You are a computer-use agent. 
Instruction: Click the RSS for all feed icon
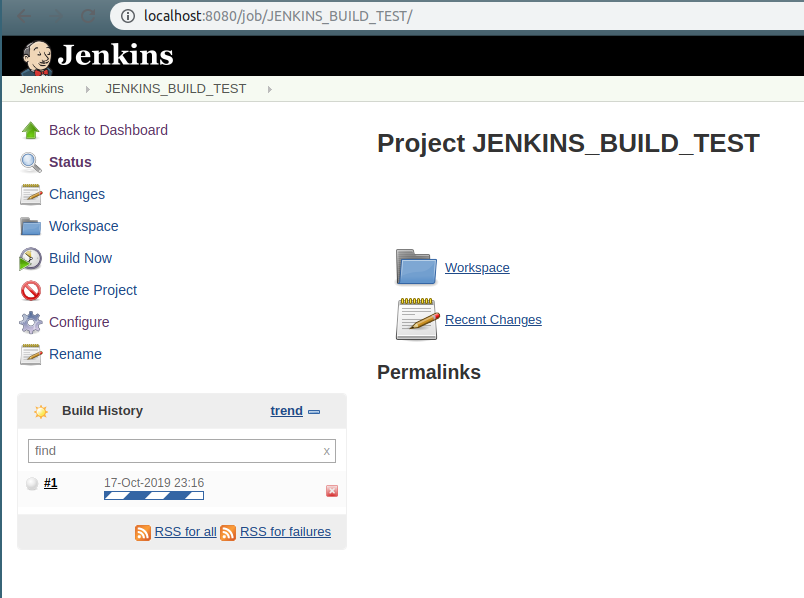coord(143,533)
